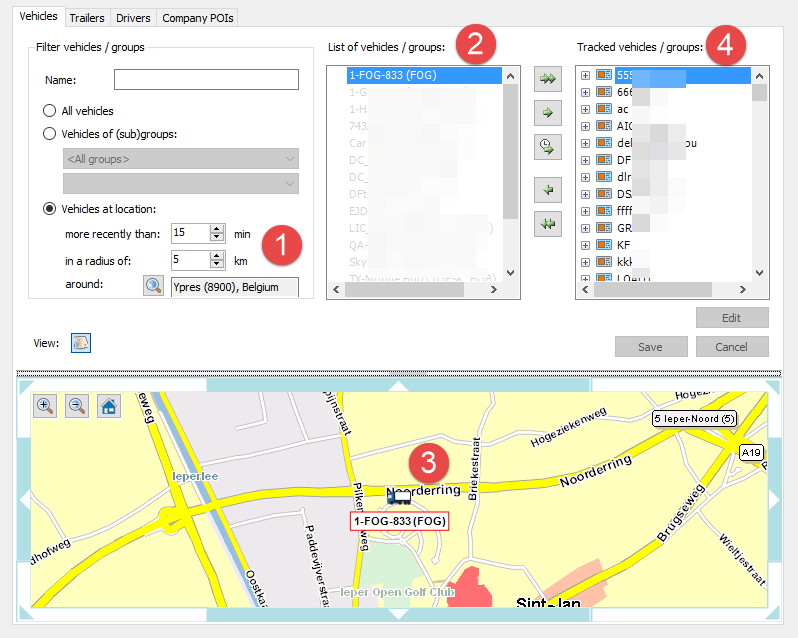This screenshot has height=638, width=798.
Task: Open the Company POIs tab
Action: tap(197, 18)
